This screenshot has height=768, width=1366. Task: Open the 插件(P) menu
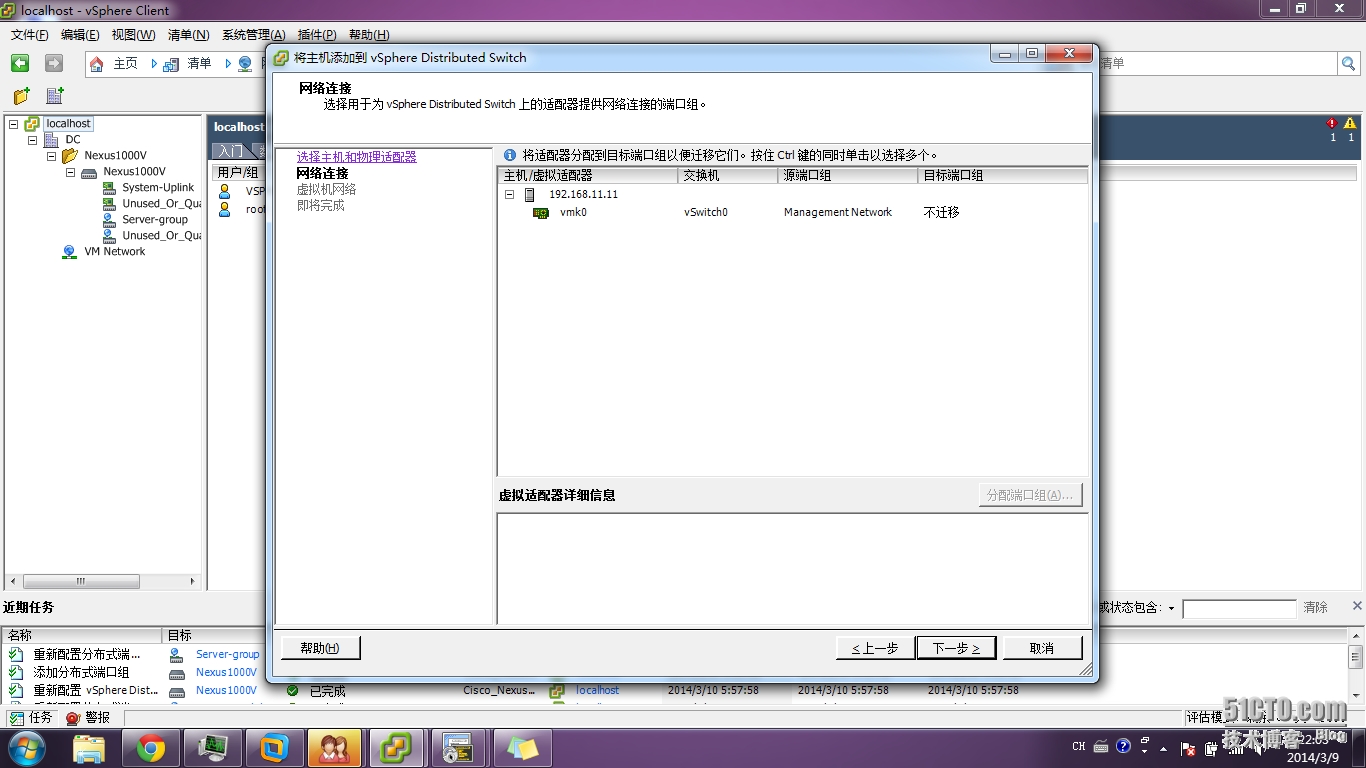(x=316, y=35)
